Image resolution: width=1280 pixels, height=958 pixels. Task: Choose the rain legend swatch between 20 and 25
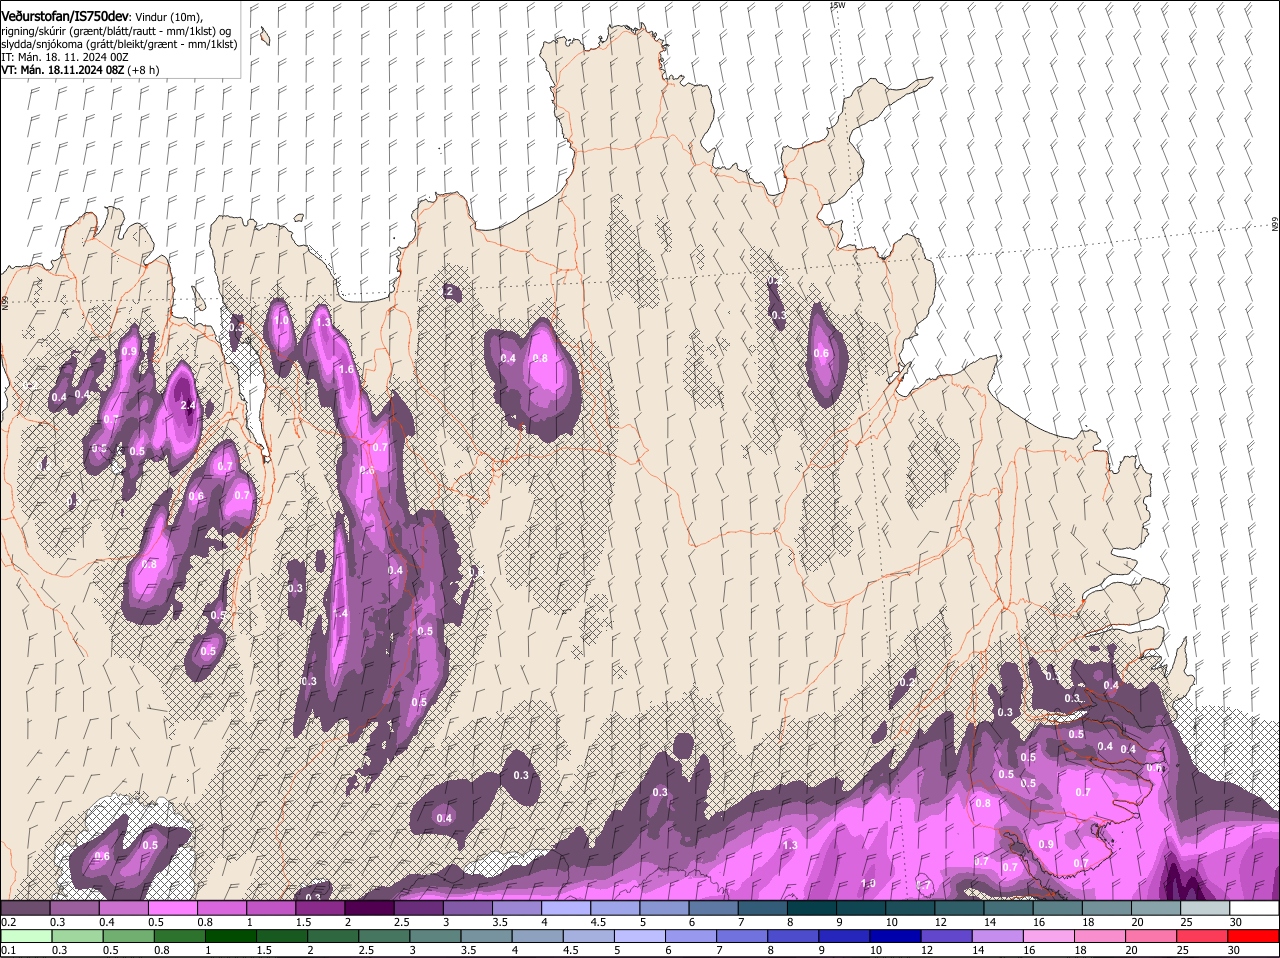click(x=1150, y=936)
